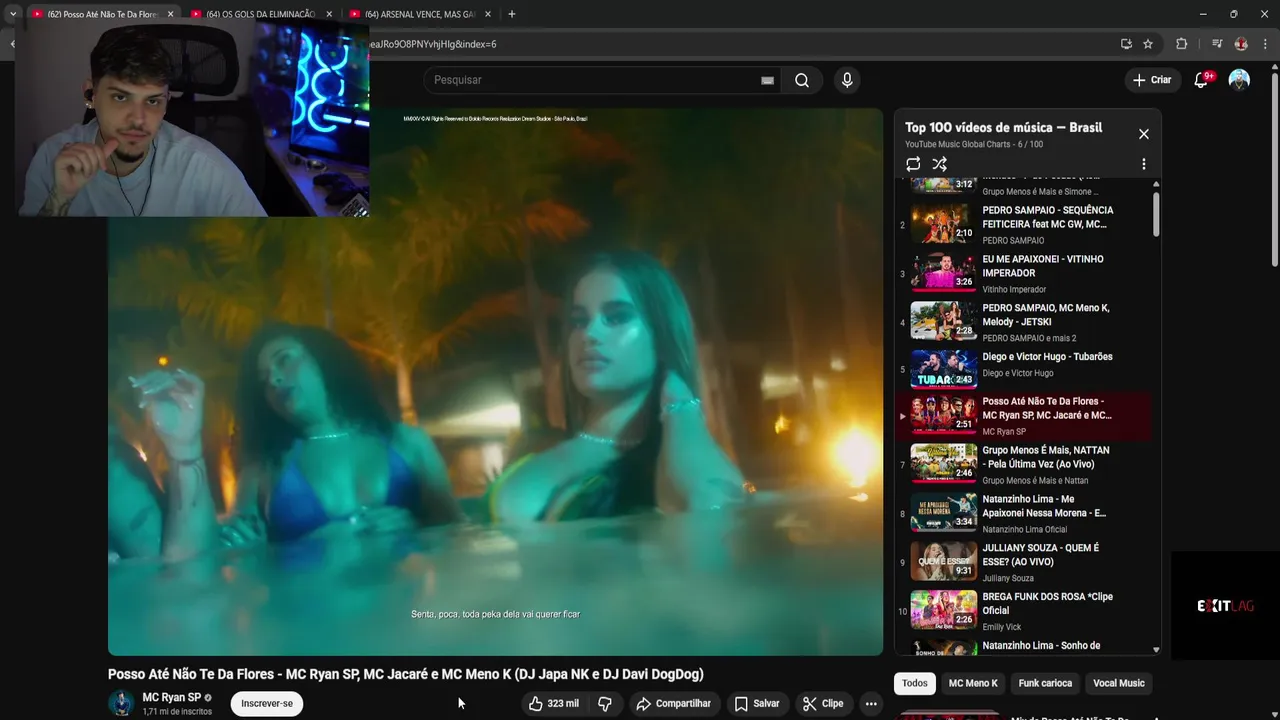Click the playlist panel scrollbar thumb
The height and width of the screenshot is (720, 1280).
pos(1157,213)
